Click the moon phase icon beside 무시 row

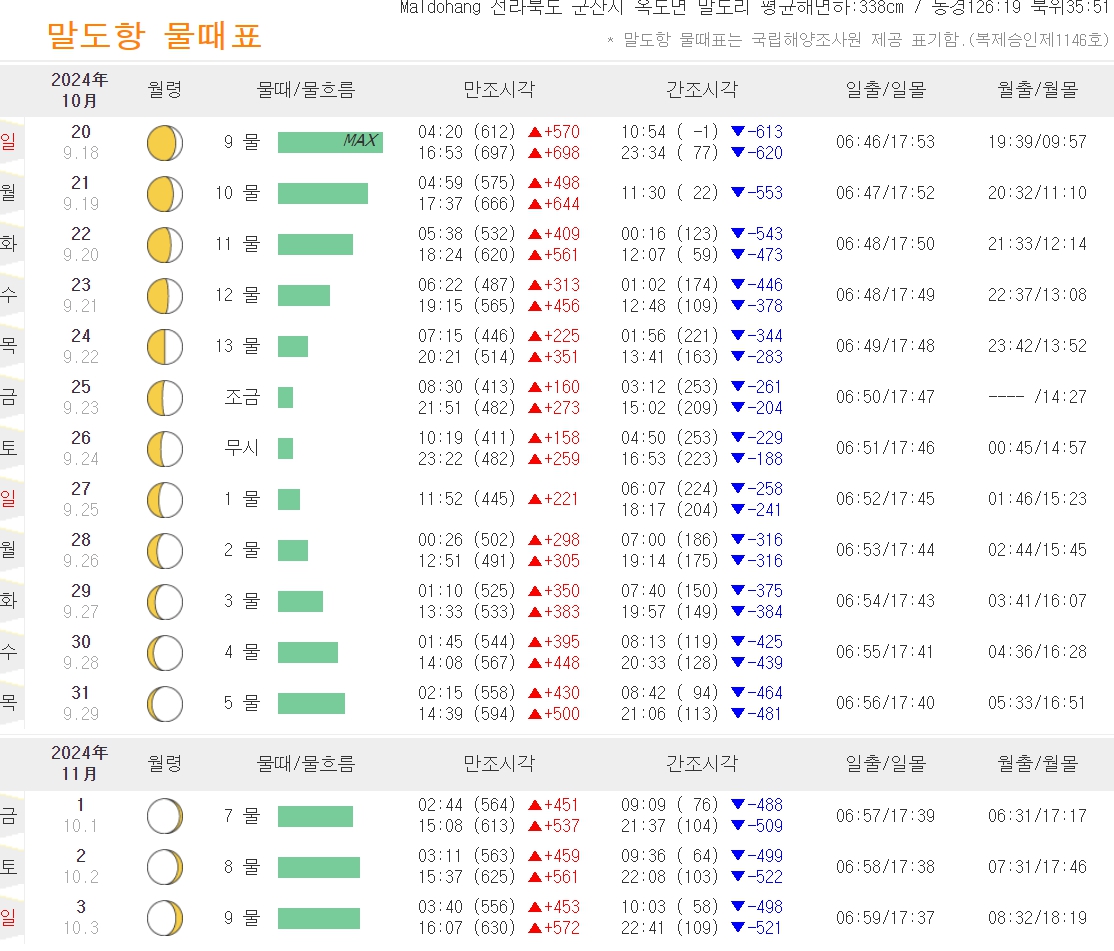tap(163, 448)
